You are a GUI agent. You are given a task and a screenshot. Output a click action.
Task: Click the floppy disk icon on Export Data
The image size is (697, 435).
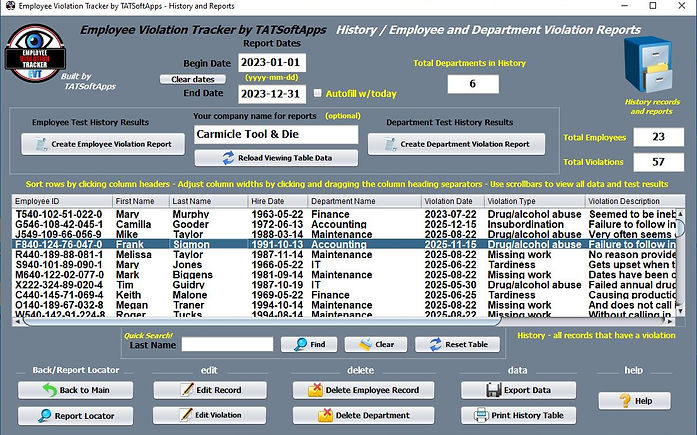(493, 390)
